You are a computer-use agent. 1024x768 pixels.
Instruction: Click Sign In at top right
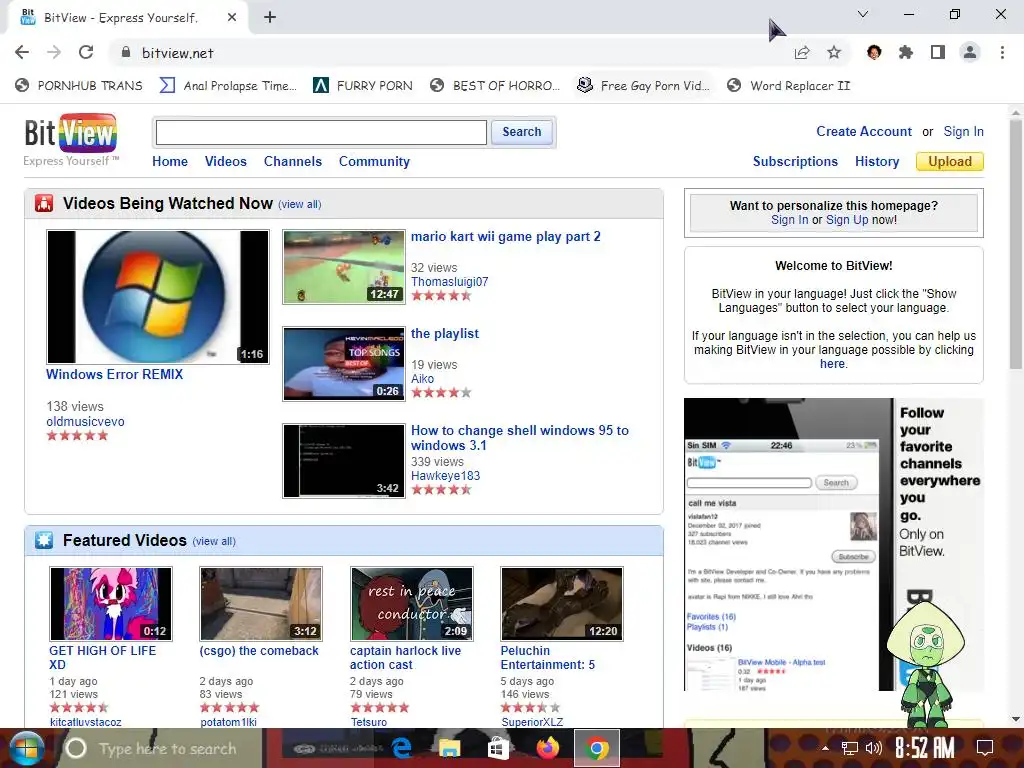(x=963, y=131)
